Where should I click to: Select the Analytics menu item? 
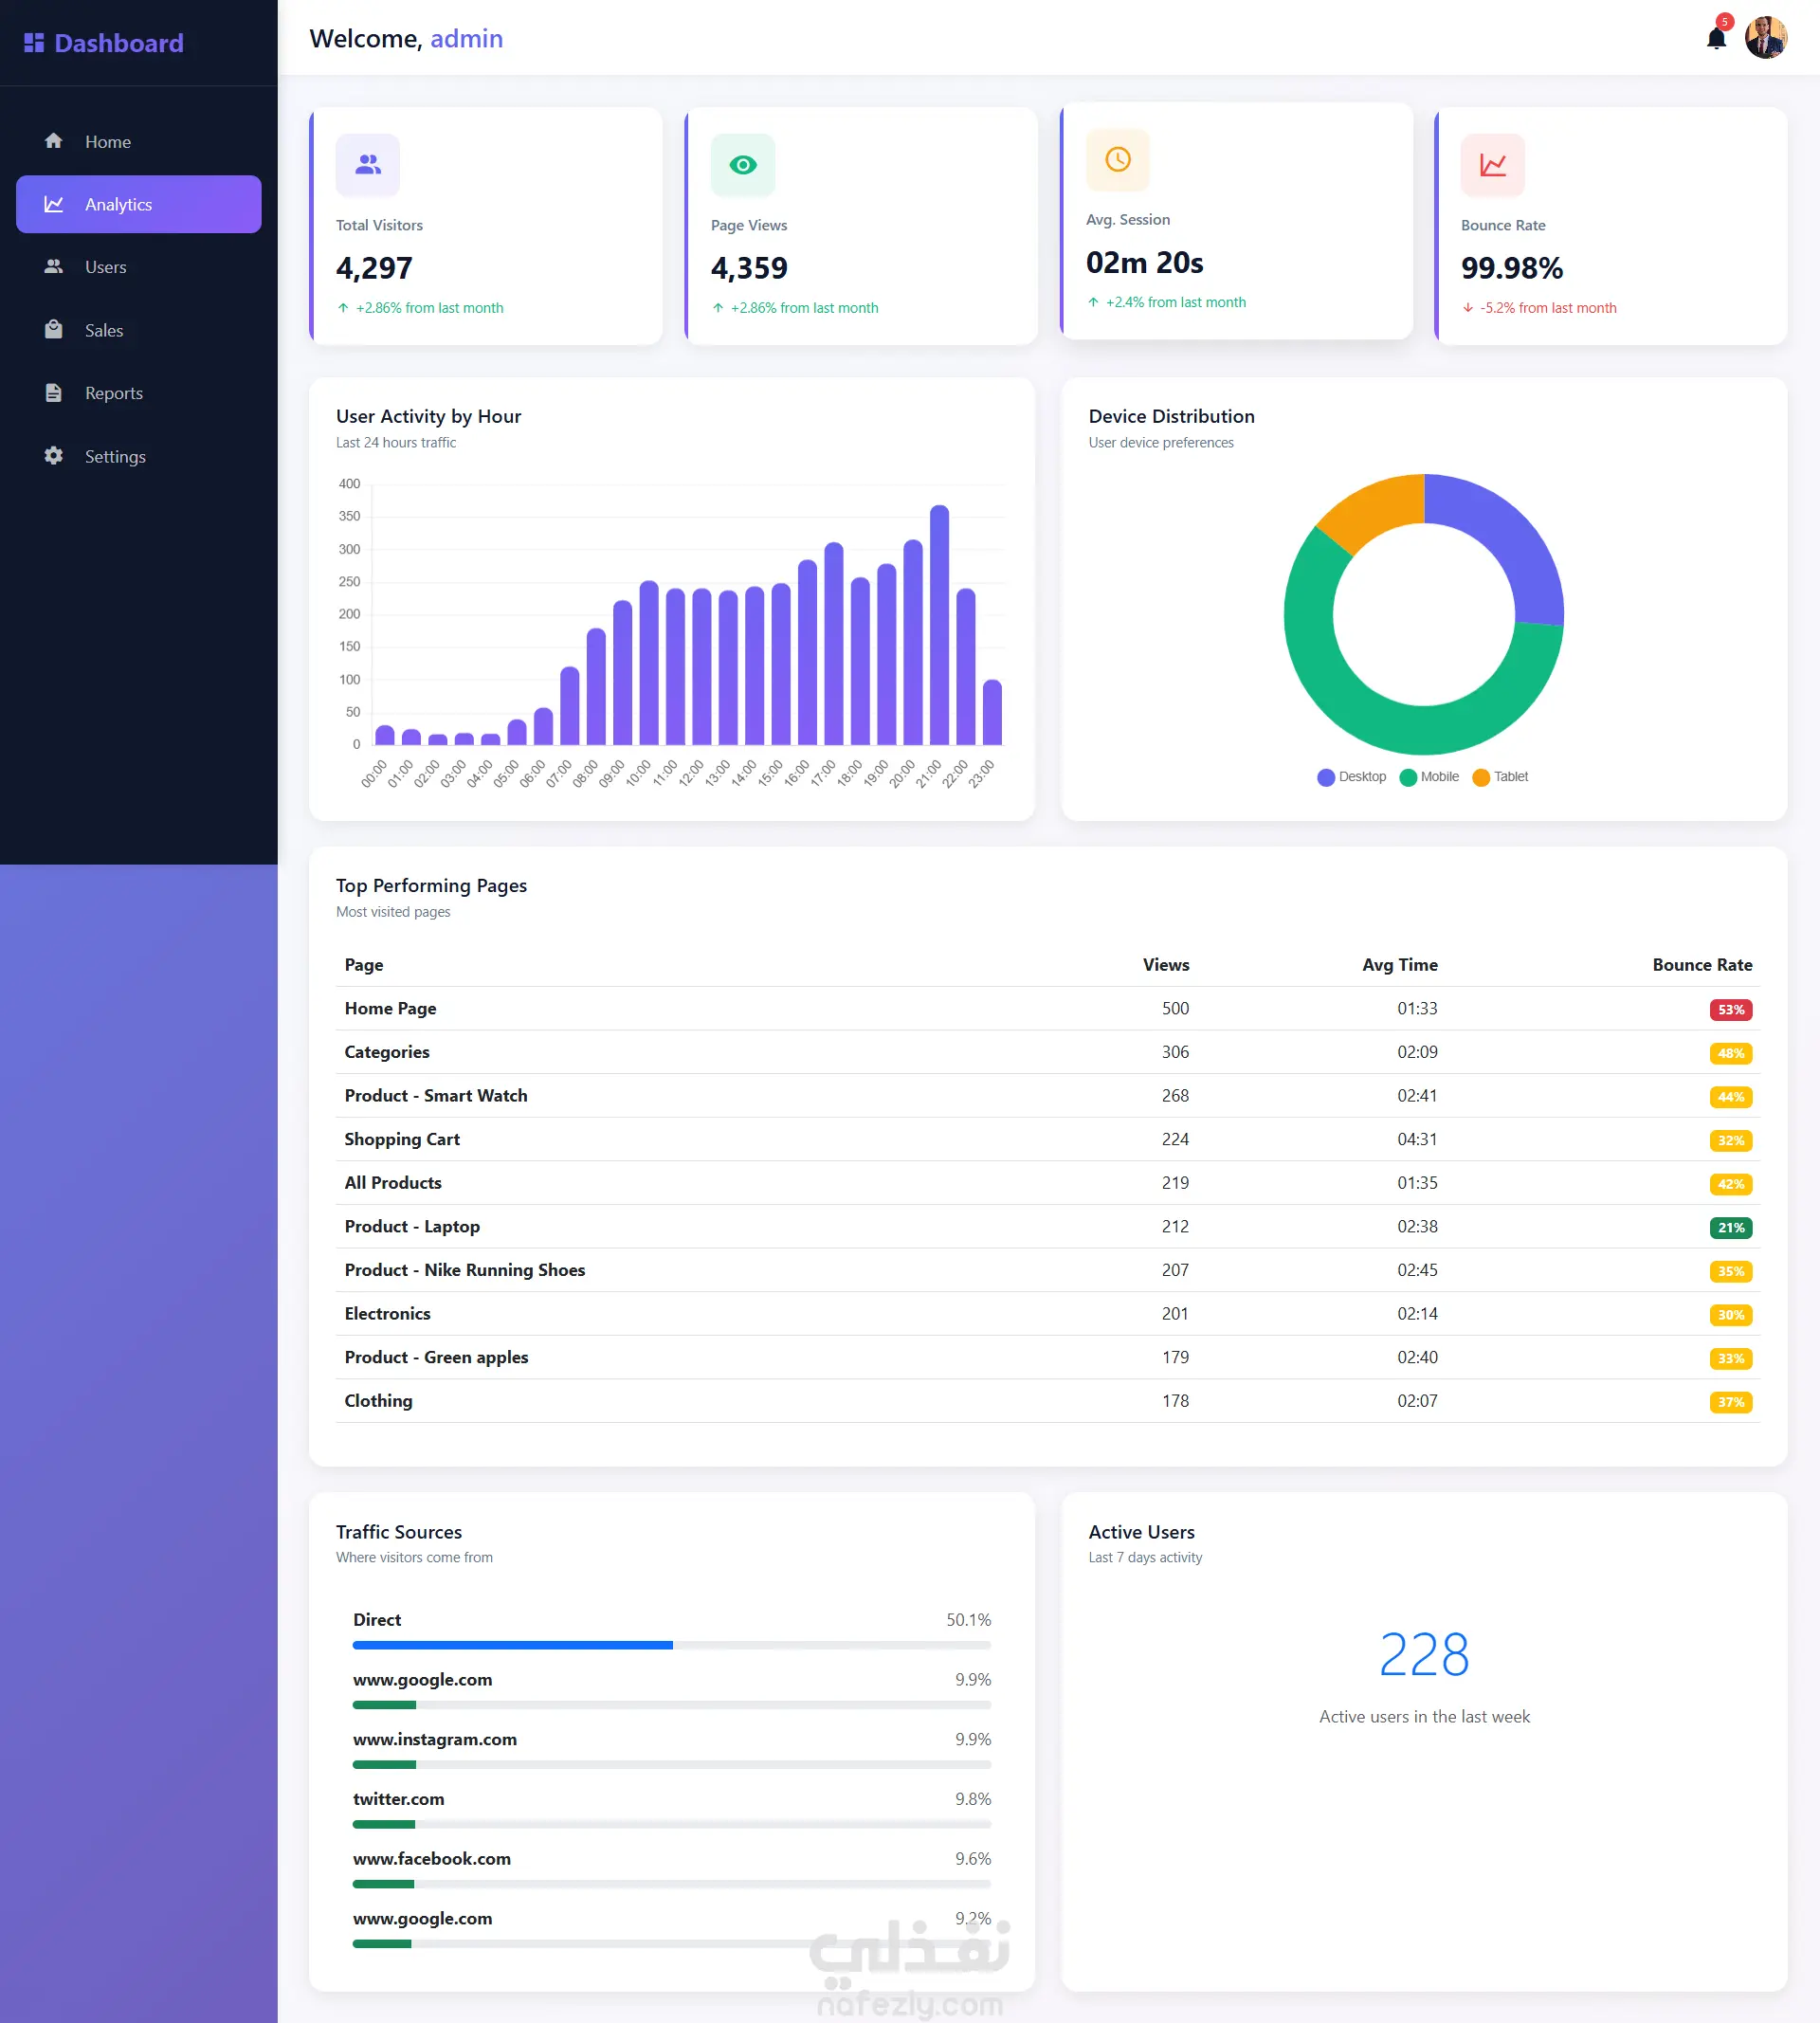[x=139, y=205]
